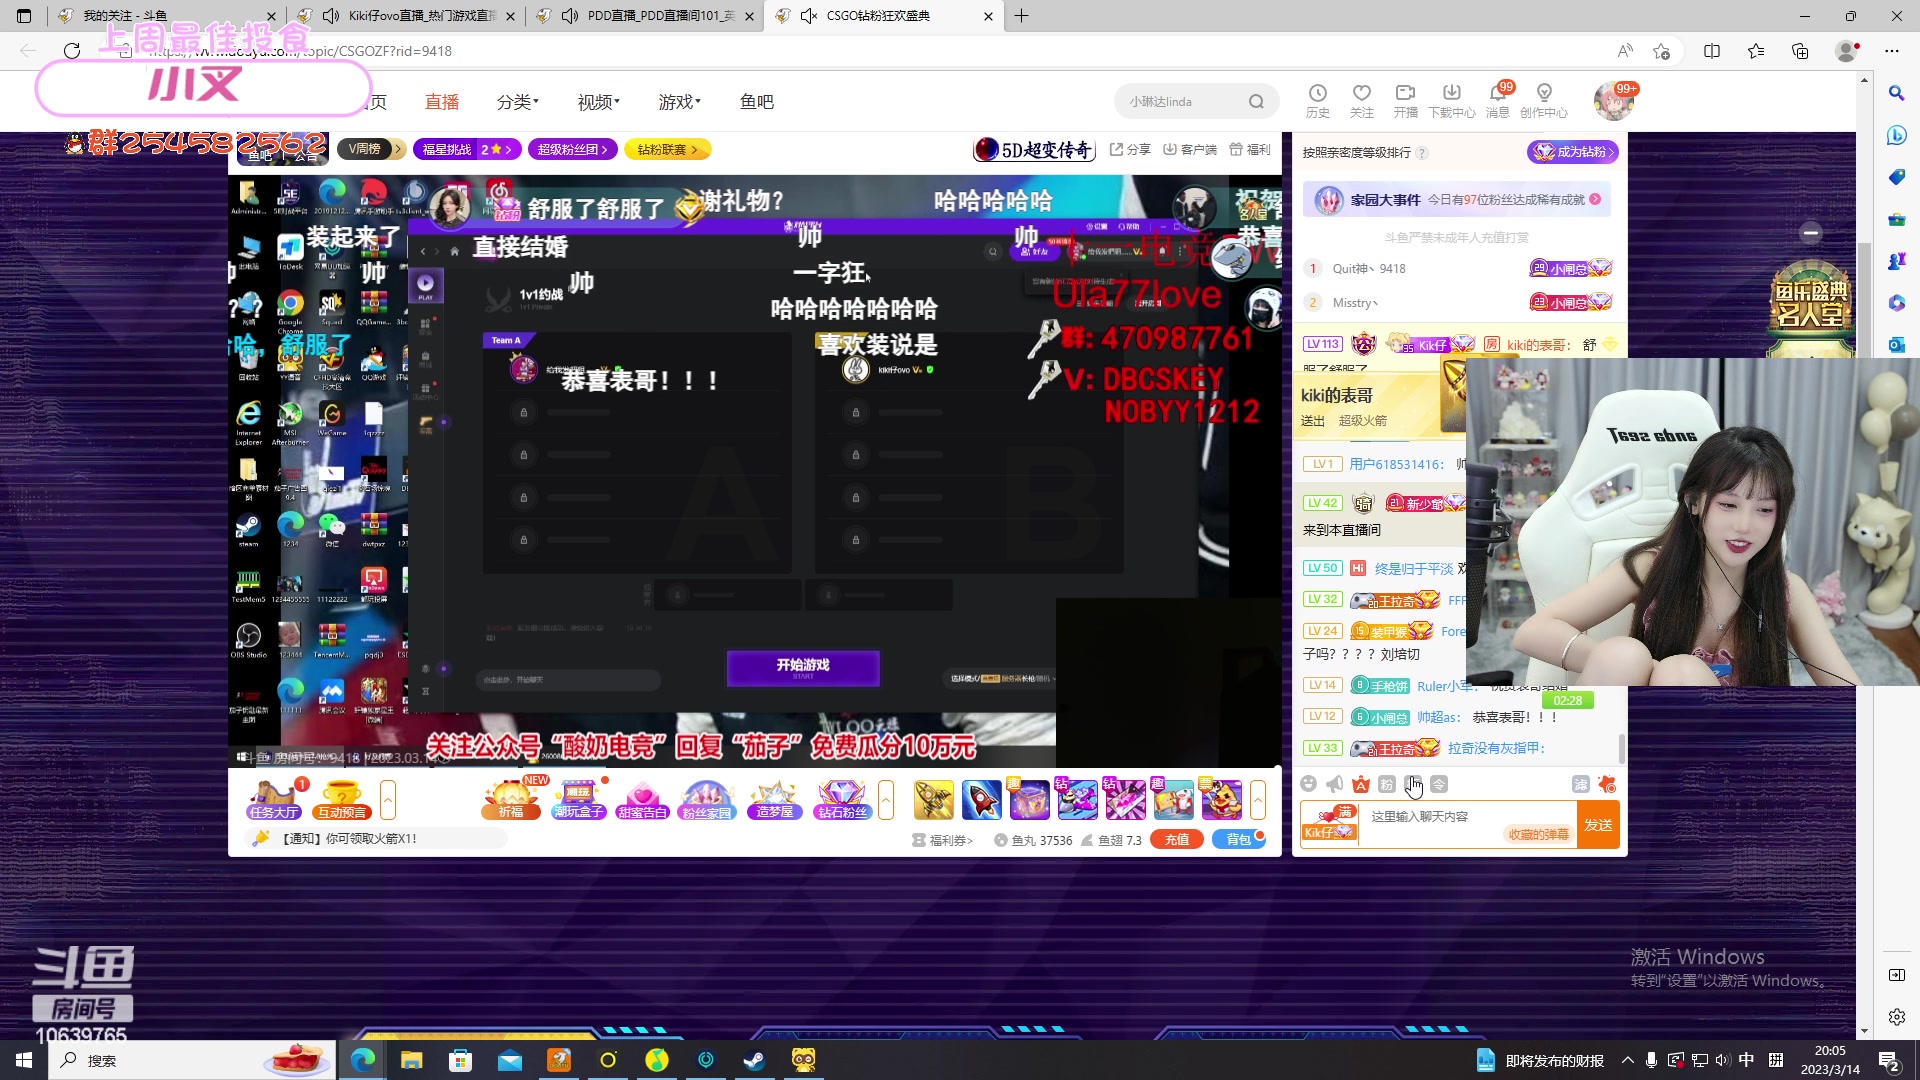Image resolution: width=1920 pixels, height=1080 pixels.
Task: Open the 钻石粉丝 diamond icon
Action: [x=842, y=799]
